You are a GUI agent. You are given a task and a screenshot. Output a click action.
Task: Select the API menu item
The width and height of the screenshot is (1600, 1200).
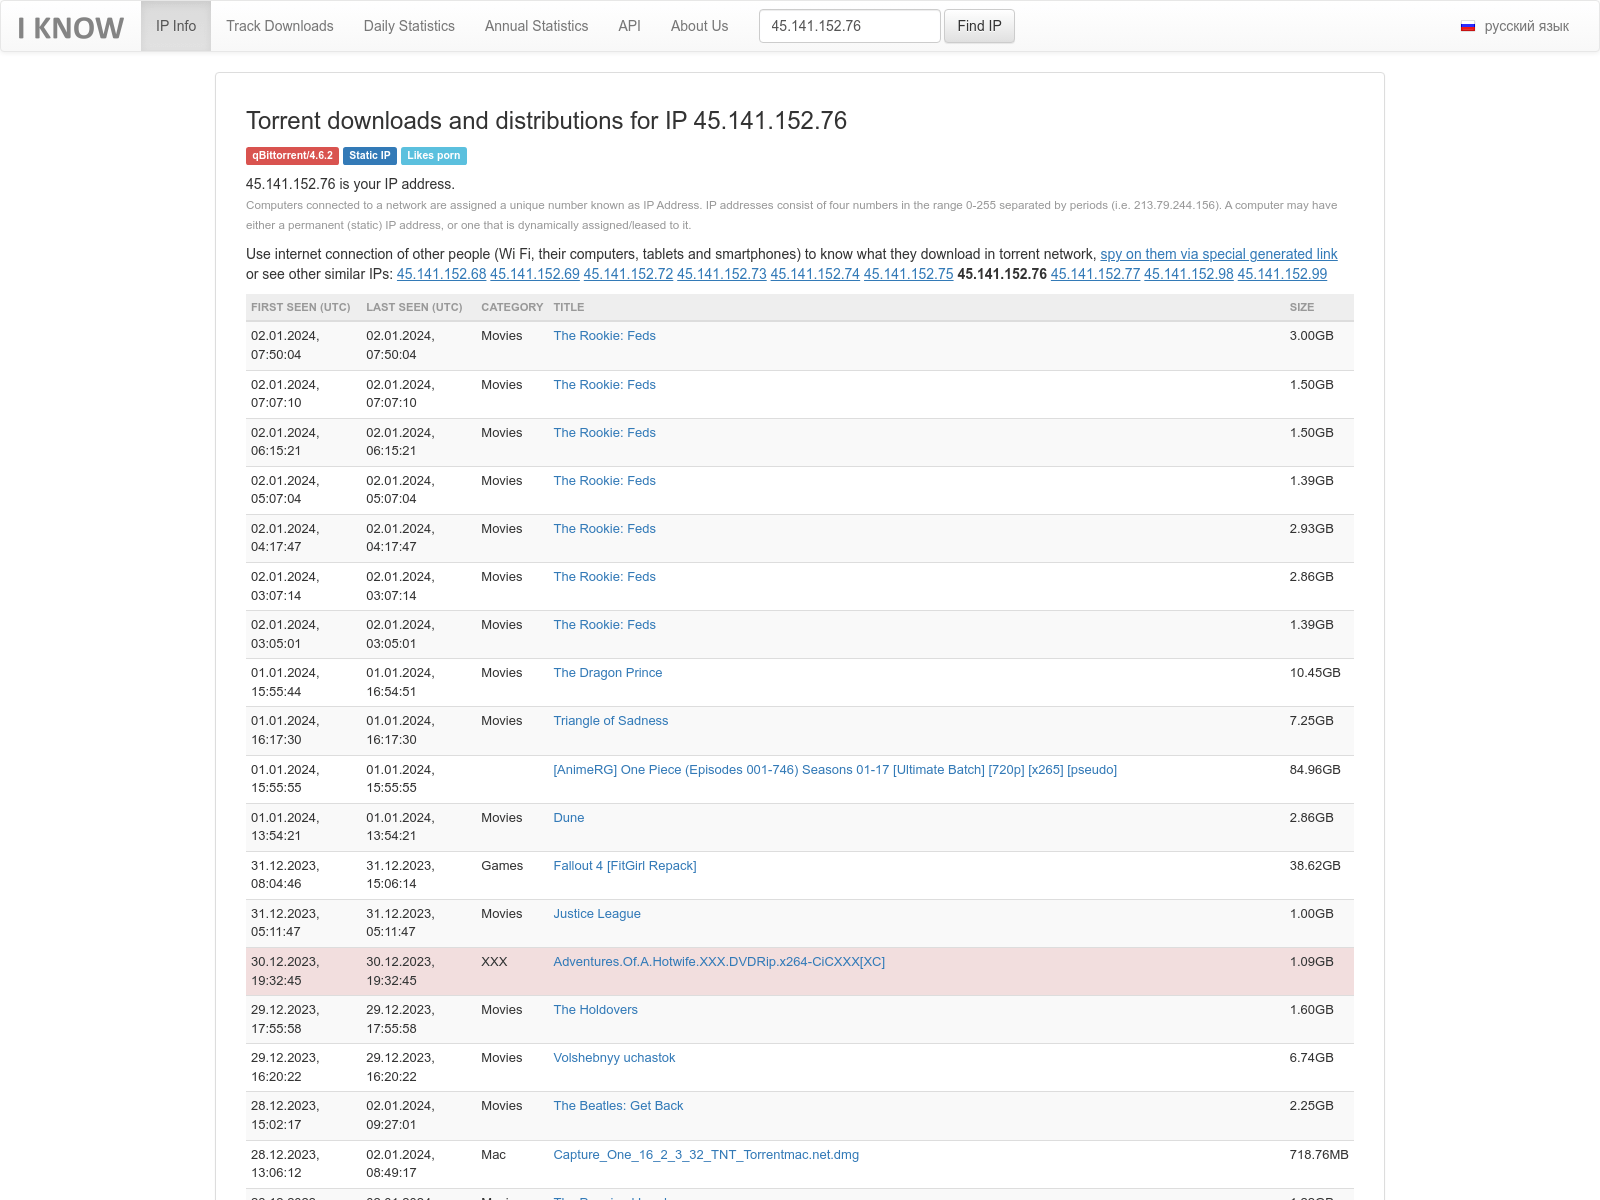click(x=629, y=26)
